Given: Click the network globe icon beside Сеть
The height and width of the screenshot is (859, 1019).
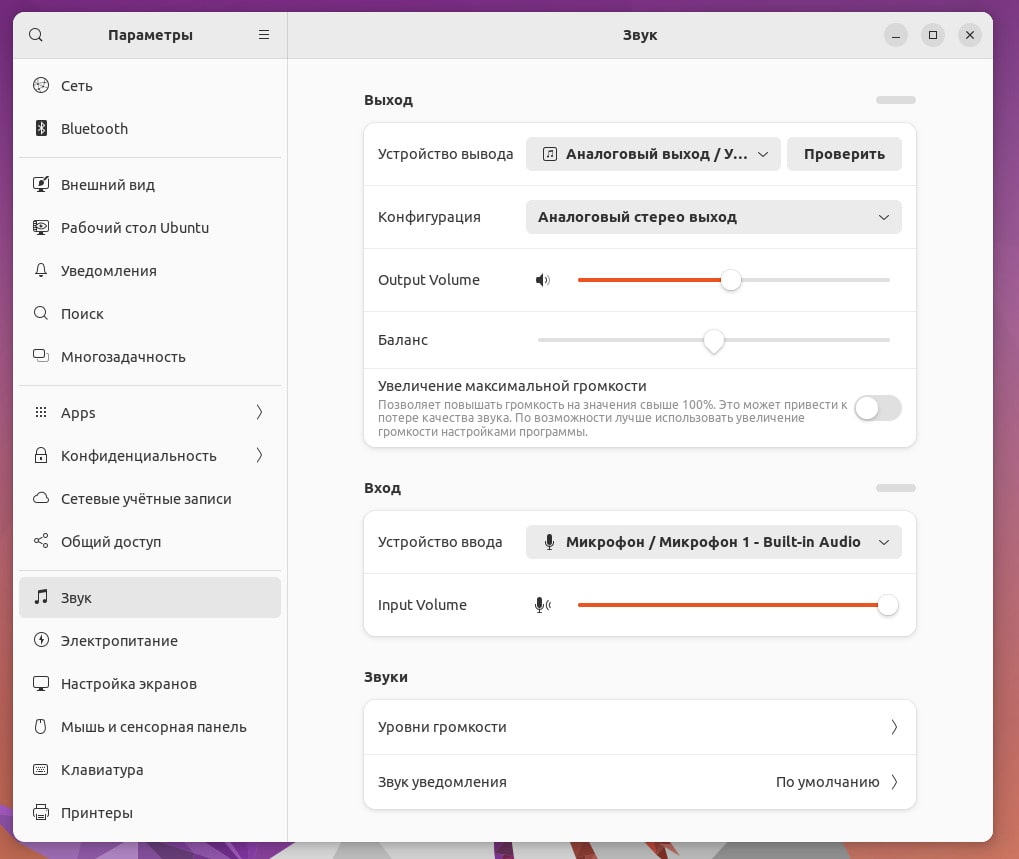Looking at the screenshot, I should (x=41, y=85).
